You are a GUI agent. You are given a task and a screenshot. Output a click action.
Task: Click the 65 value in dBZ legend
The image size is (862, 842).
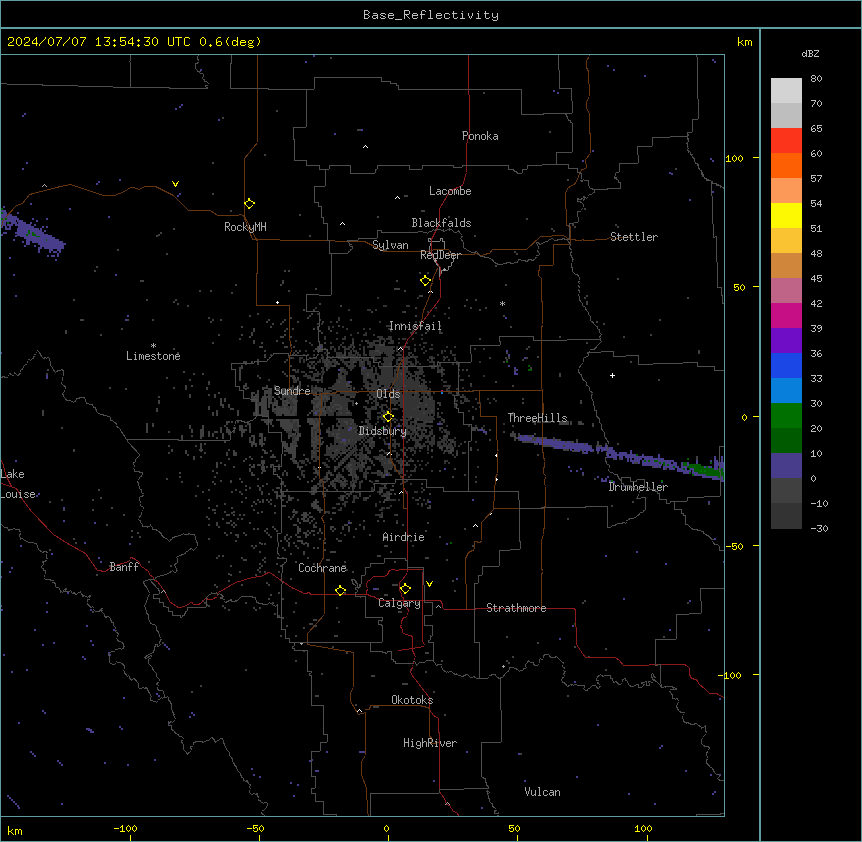[816, 129]
